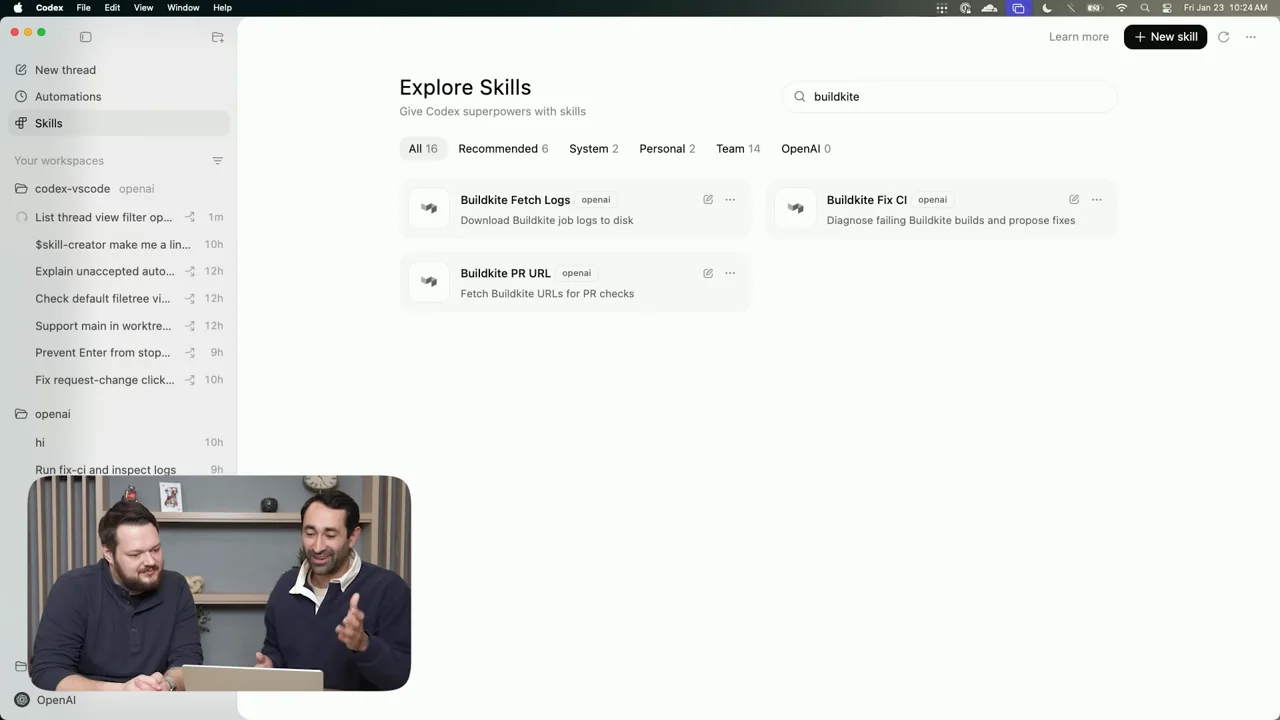Switch to the System tab

pyautogui.click(x=593, y=149)
